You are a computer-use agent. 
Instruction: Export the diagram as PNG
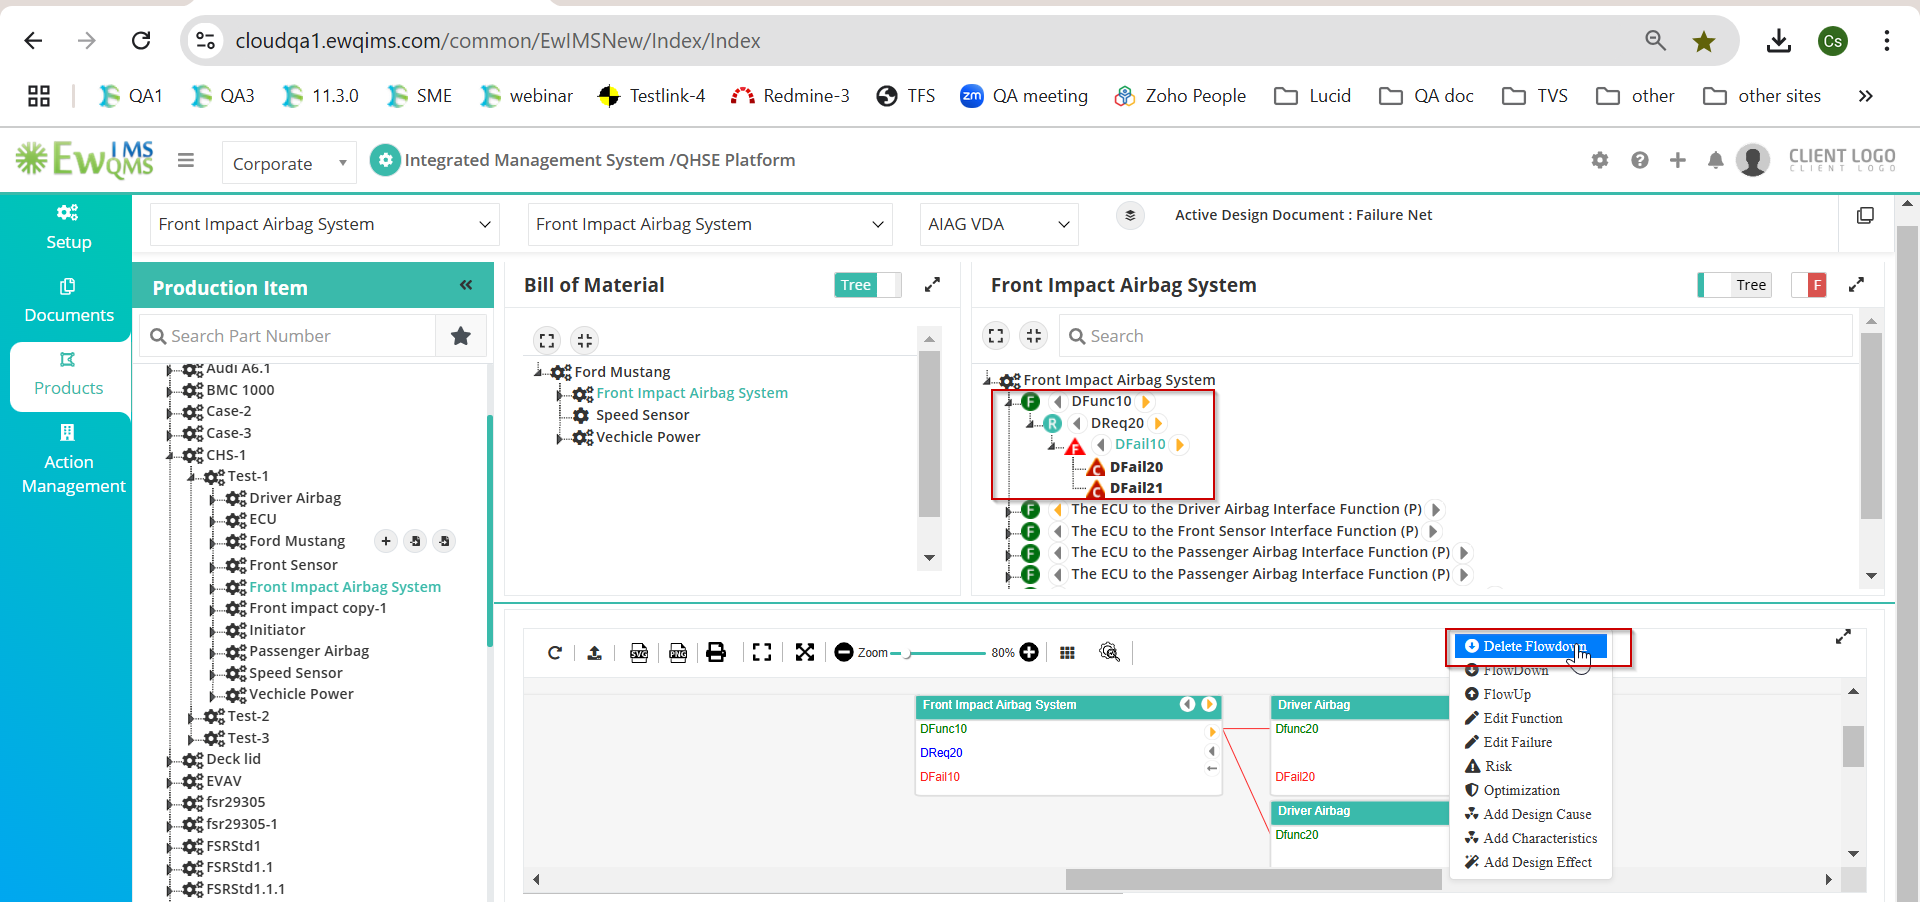point(678,653)
